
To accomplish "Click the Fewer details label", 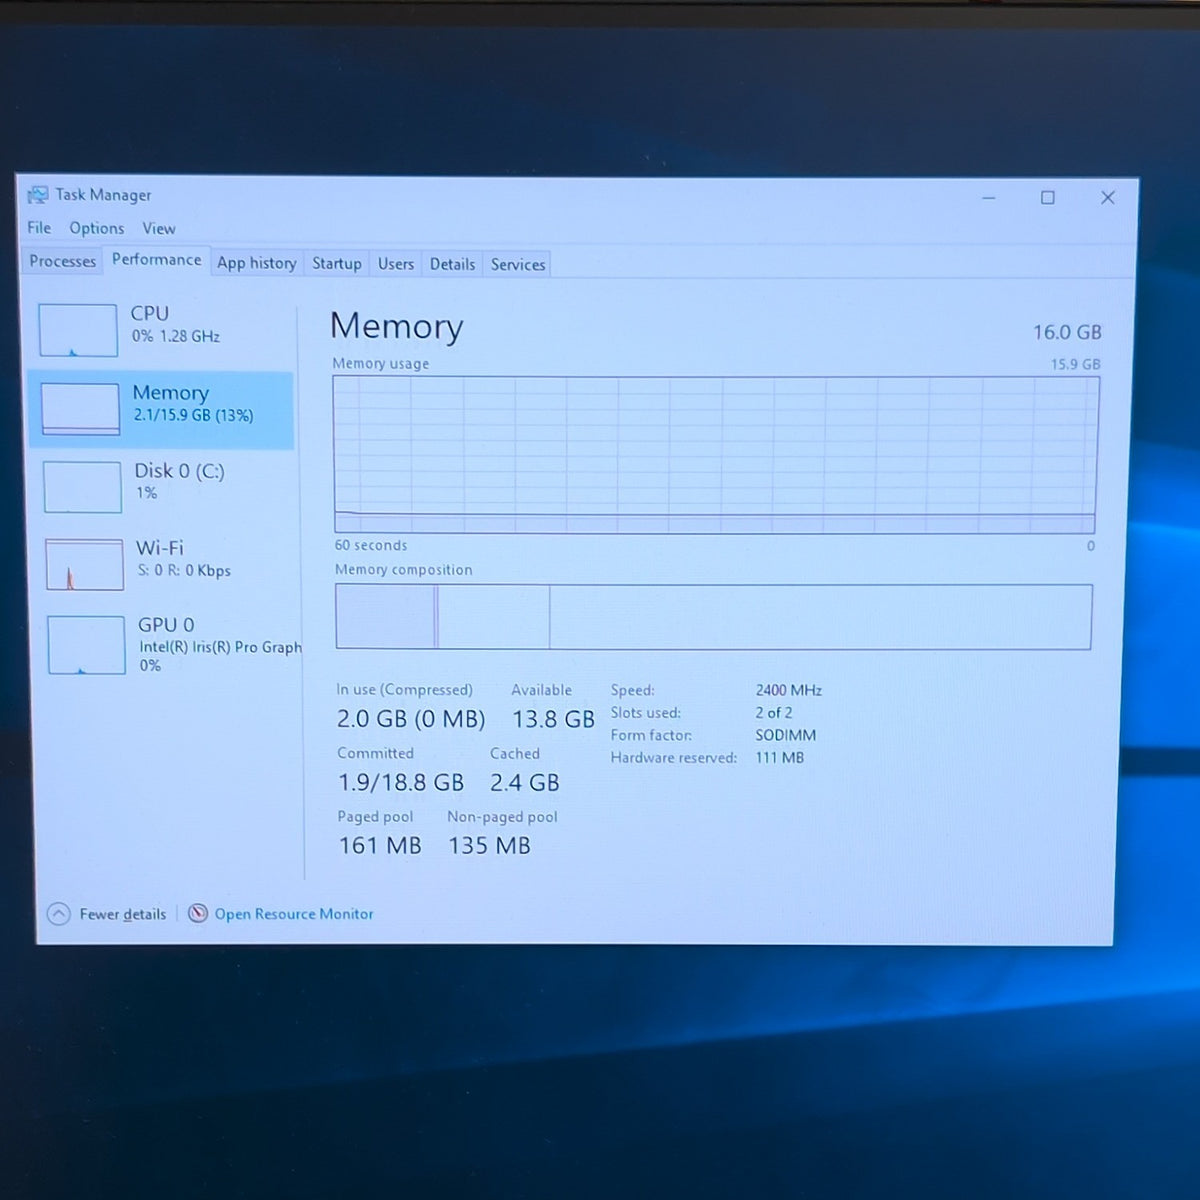I will pyautogui.click(x=123, y=914).
